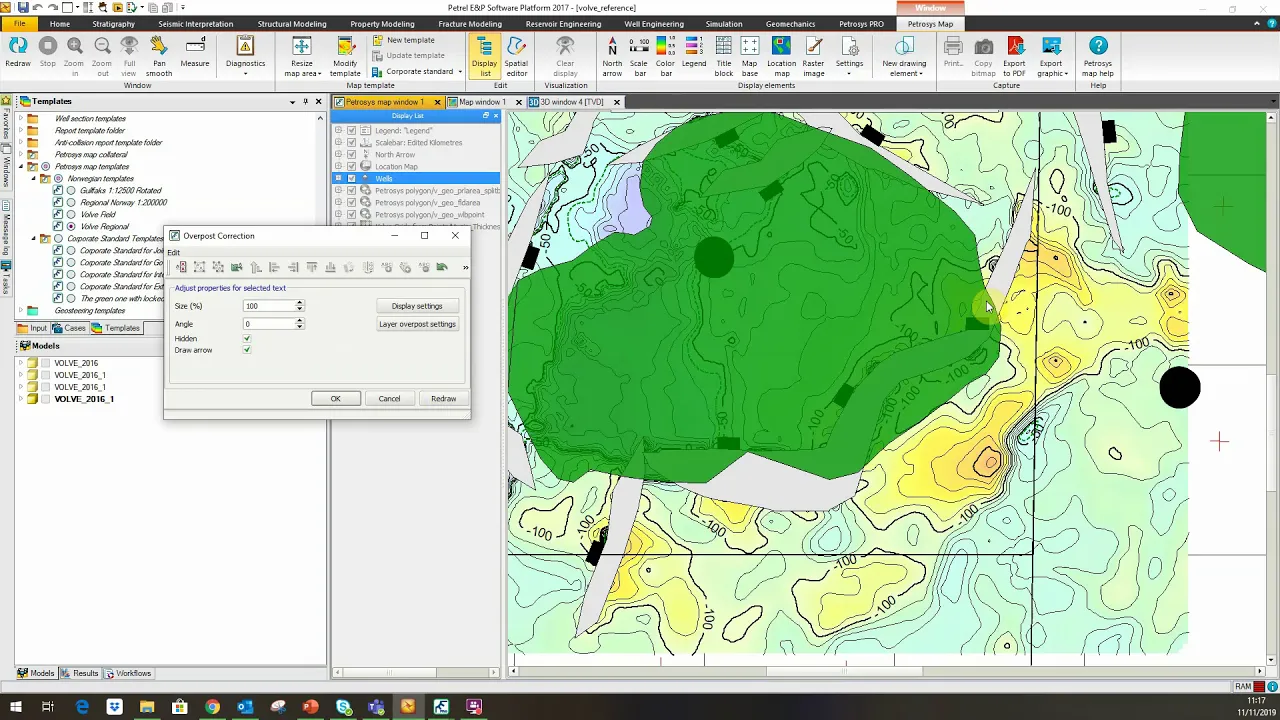Viewport: 1280px width, 720px height.
Task: Open the Property Modeling ribbon tab
Action: click(x=382, y=24)
